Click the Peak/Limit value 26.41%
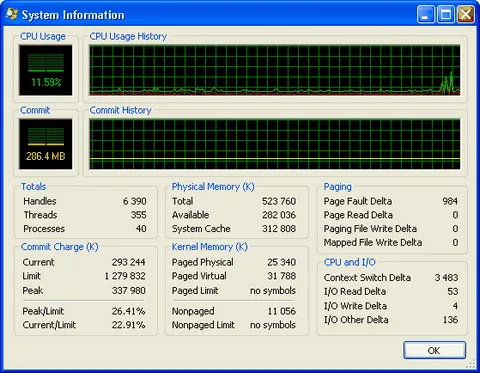The image size is (480, 373). click(128, 311)
